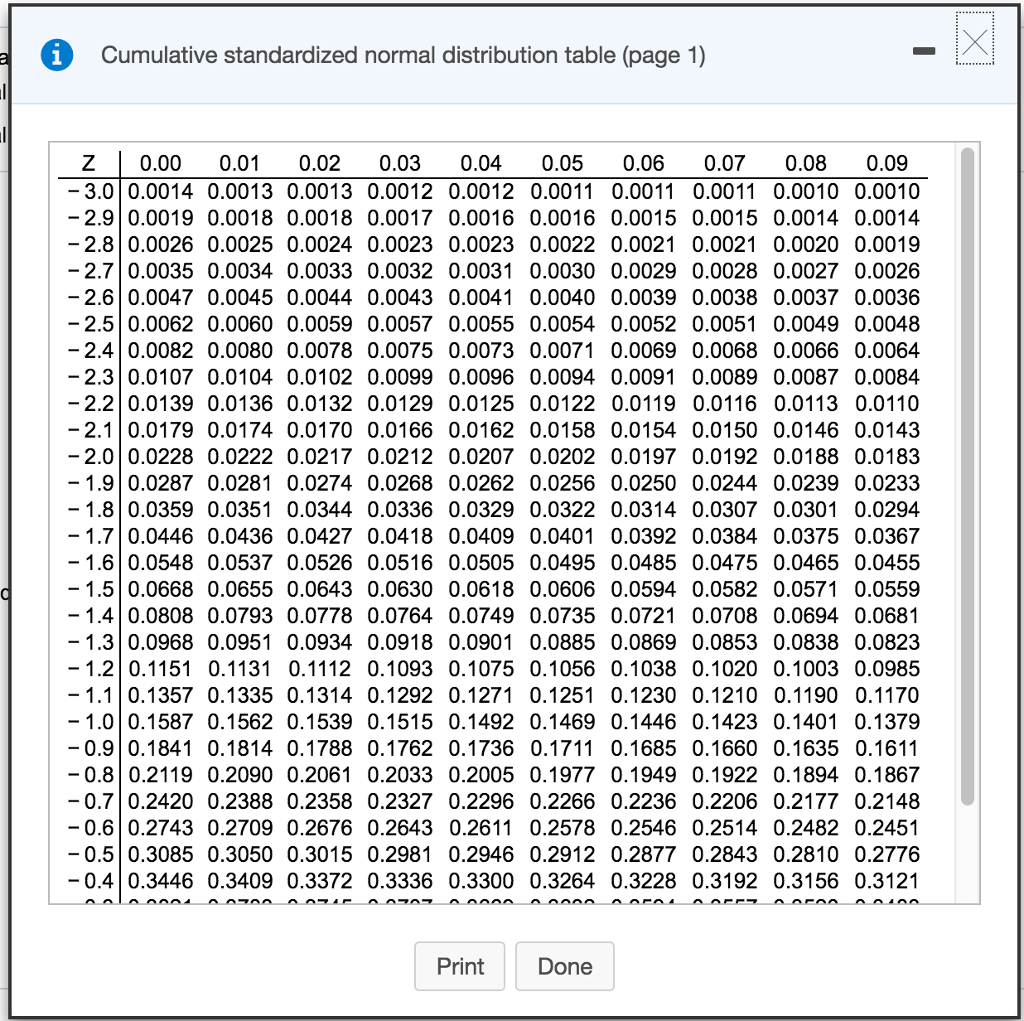This screenshot has width=1024, height=1021.
Task: Click the blue information icon
Action: point(57,55)
